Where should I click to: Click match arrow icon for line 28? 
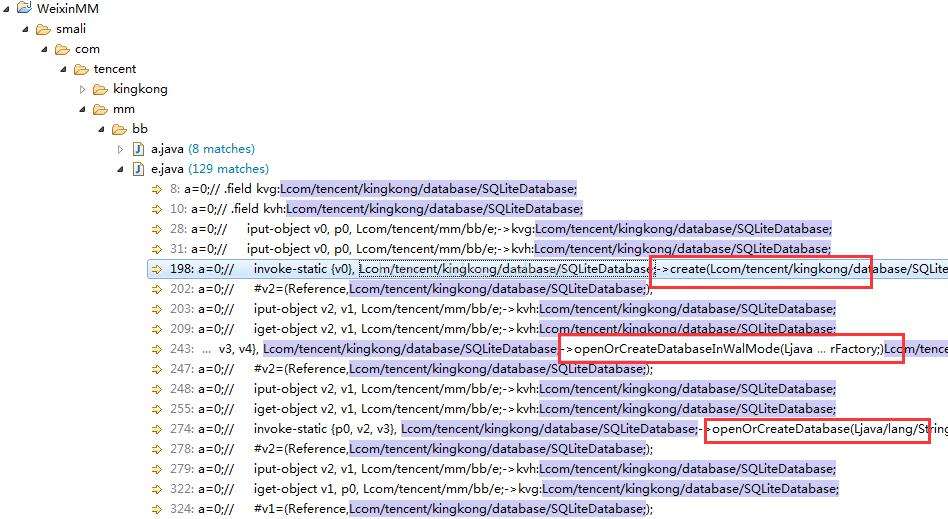coord(157,229)
